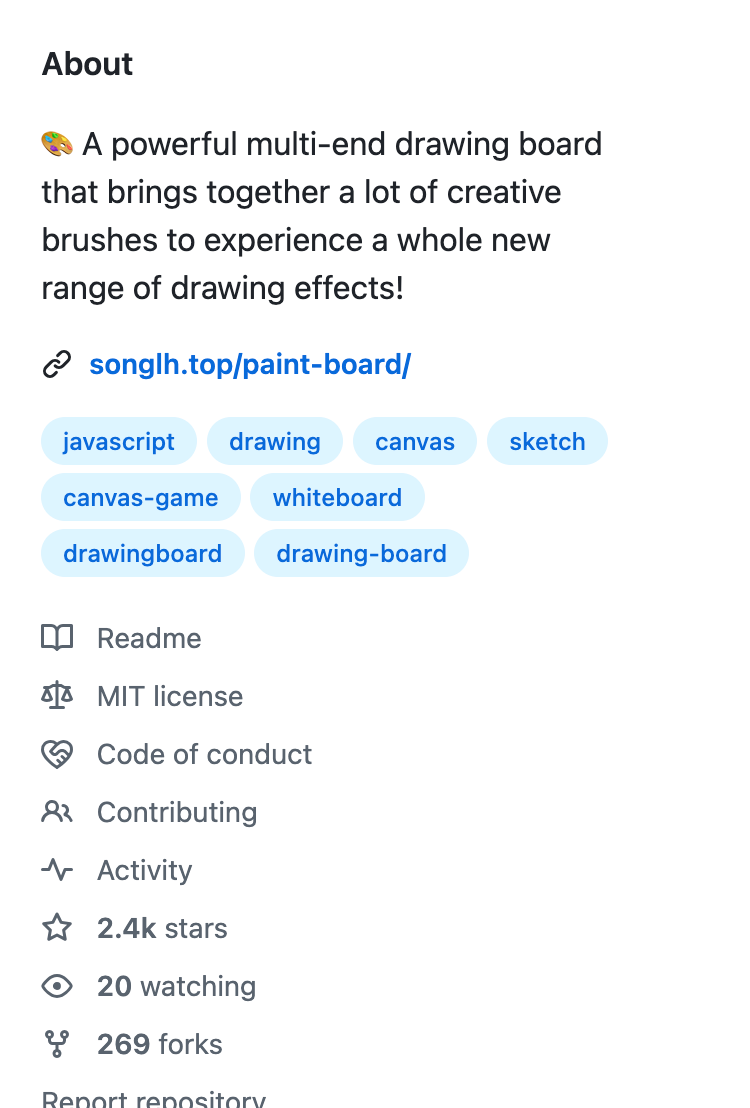
Task: Click the forks branch icon
Action: [57, 1044]
